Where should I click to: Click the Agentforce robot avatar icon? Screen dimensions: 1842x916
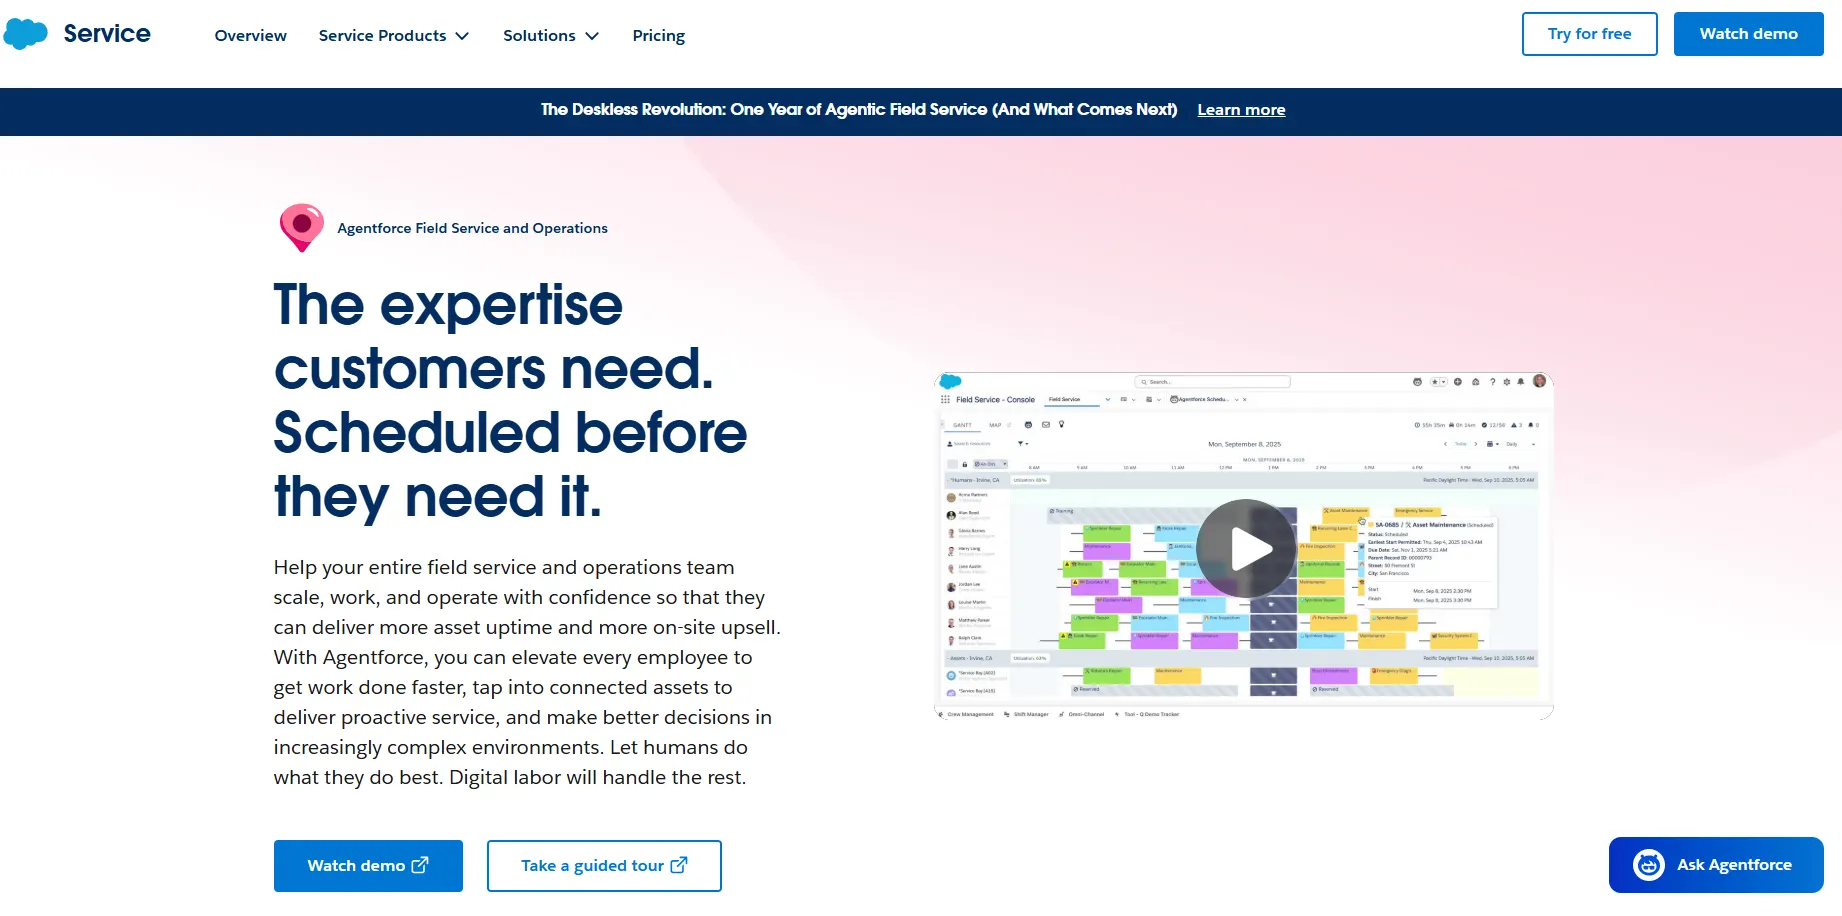click(1649, 865)
